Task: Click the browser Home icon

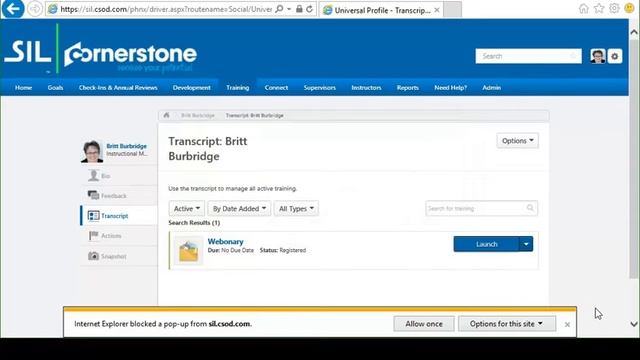Action: (x=584, y=9)
